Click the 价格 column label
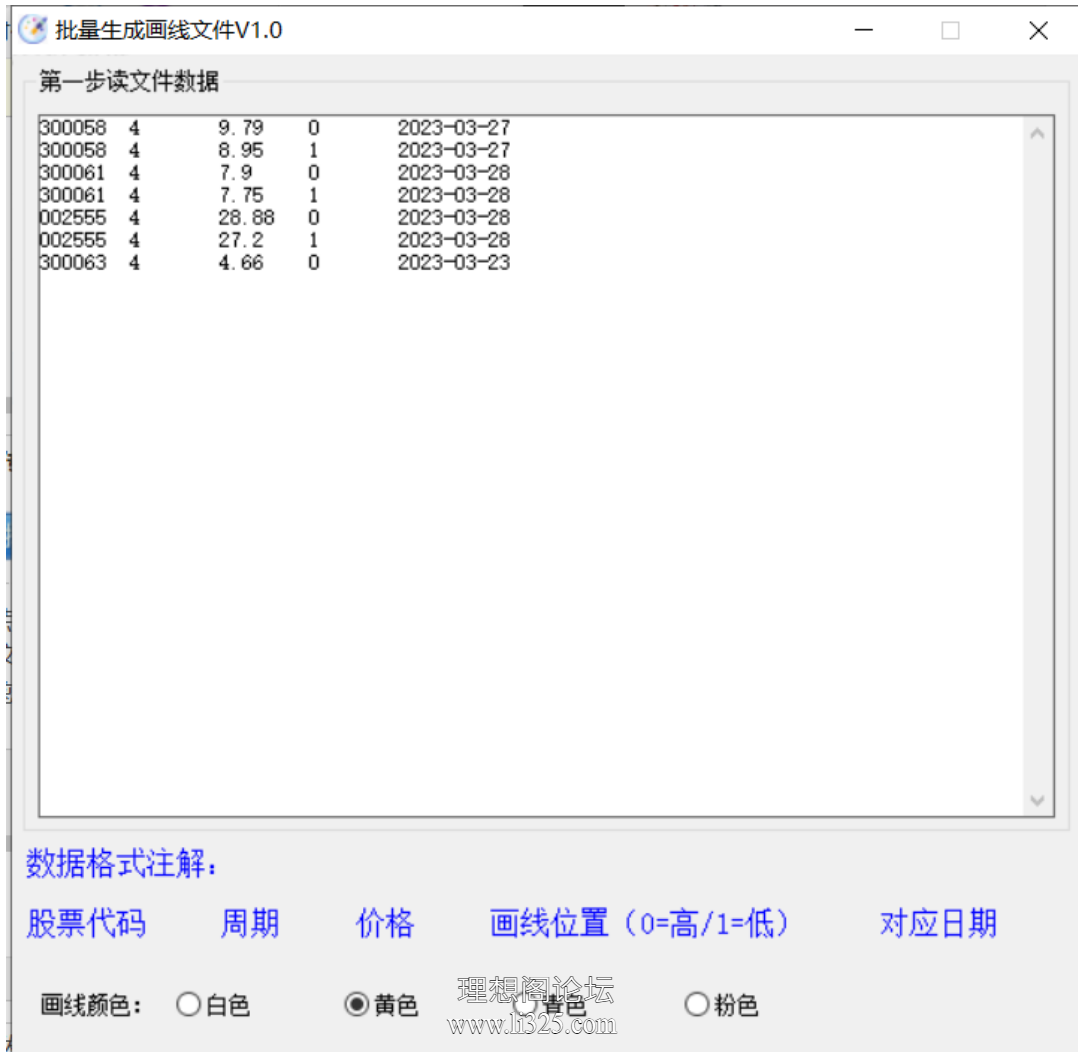1078x1052 pixels. [x=384, y=924]
